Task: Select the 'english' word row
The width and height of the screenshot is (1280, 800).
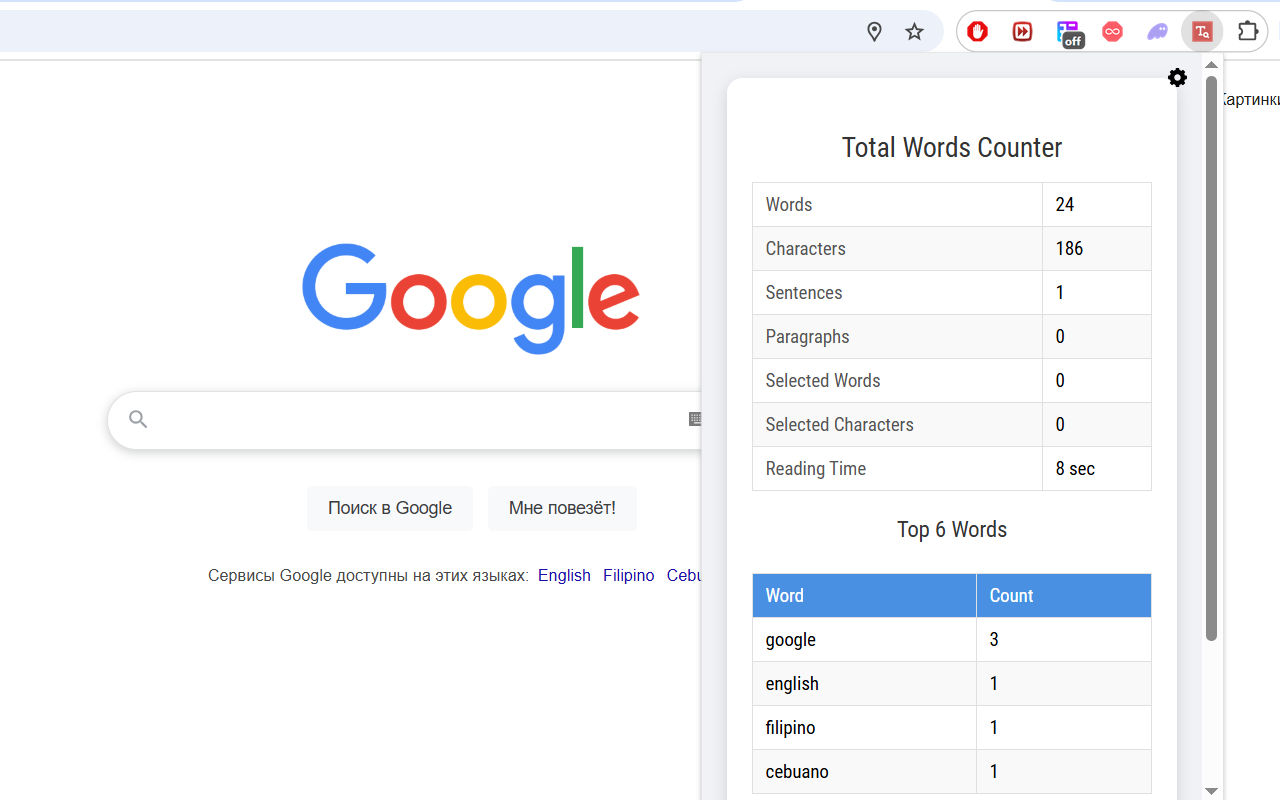Action: 952,684
